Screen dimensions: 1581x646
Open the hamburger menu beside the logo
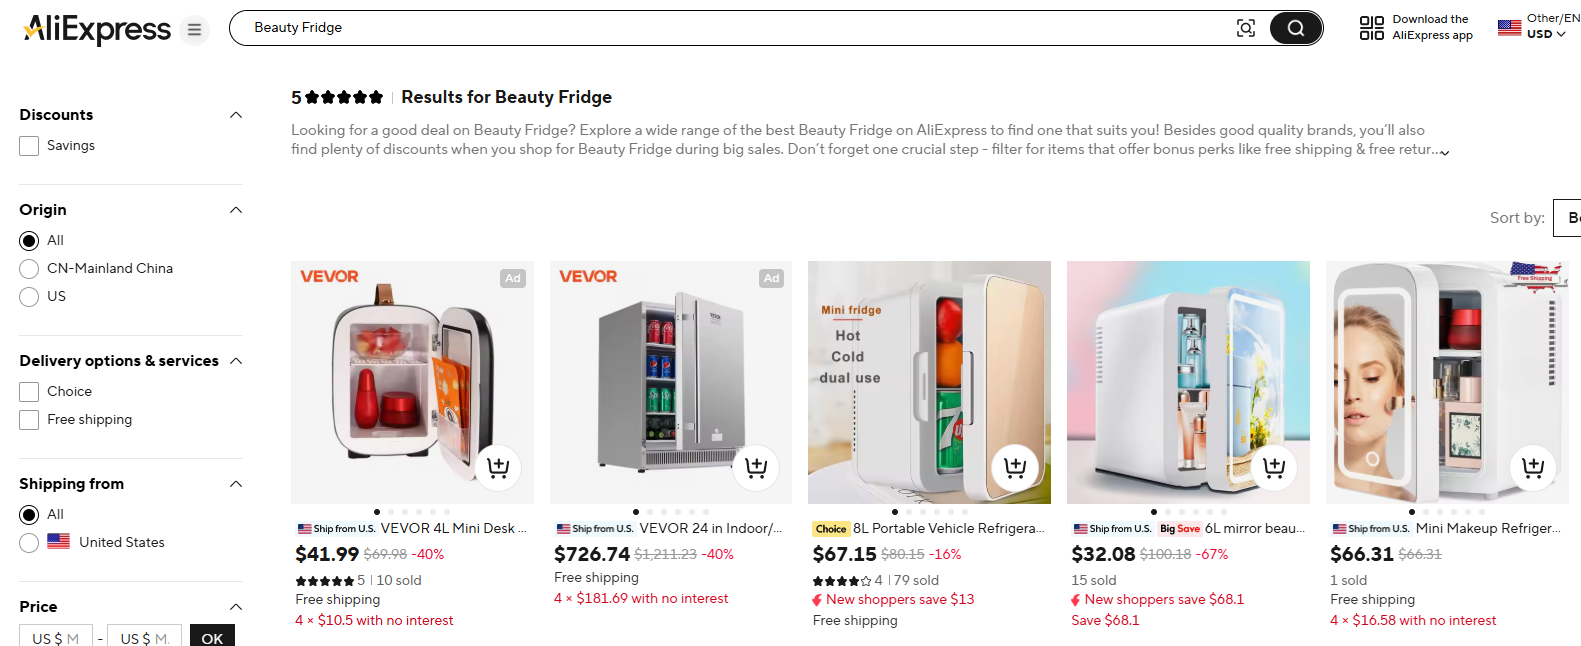click(x=194, y=29)
